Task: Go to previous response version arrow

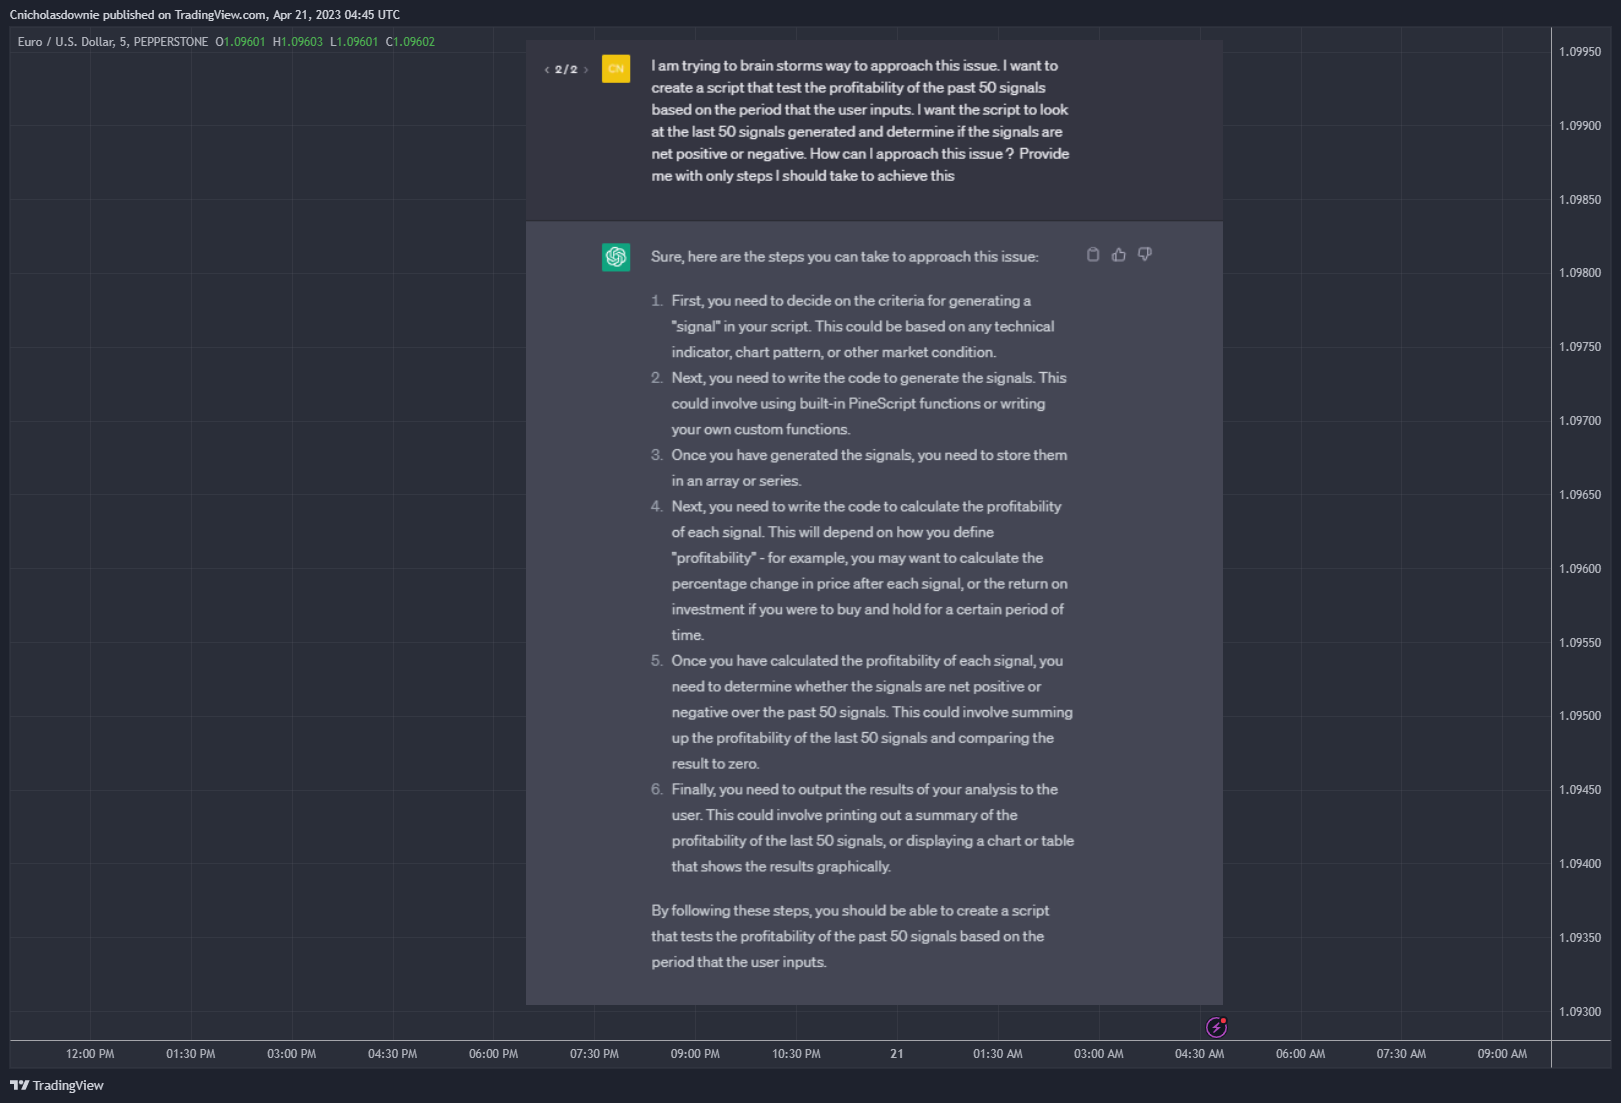Action: (x=546, y=70)
